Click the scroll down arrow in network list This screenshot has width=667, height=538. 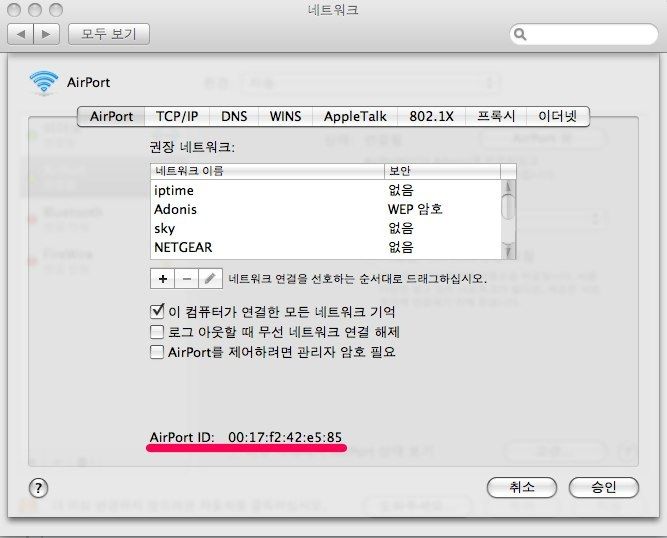[x=508, y=250]
